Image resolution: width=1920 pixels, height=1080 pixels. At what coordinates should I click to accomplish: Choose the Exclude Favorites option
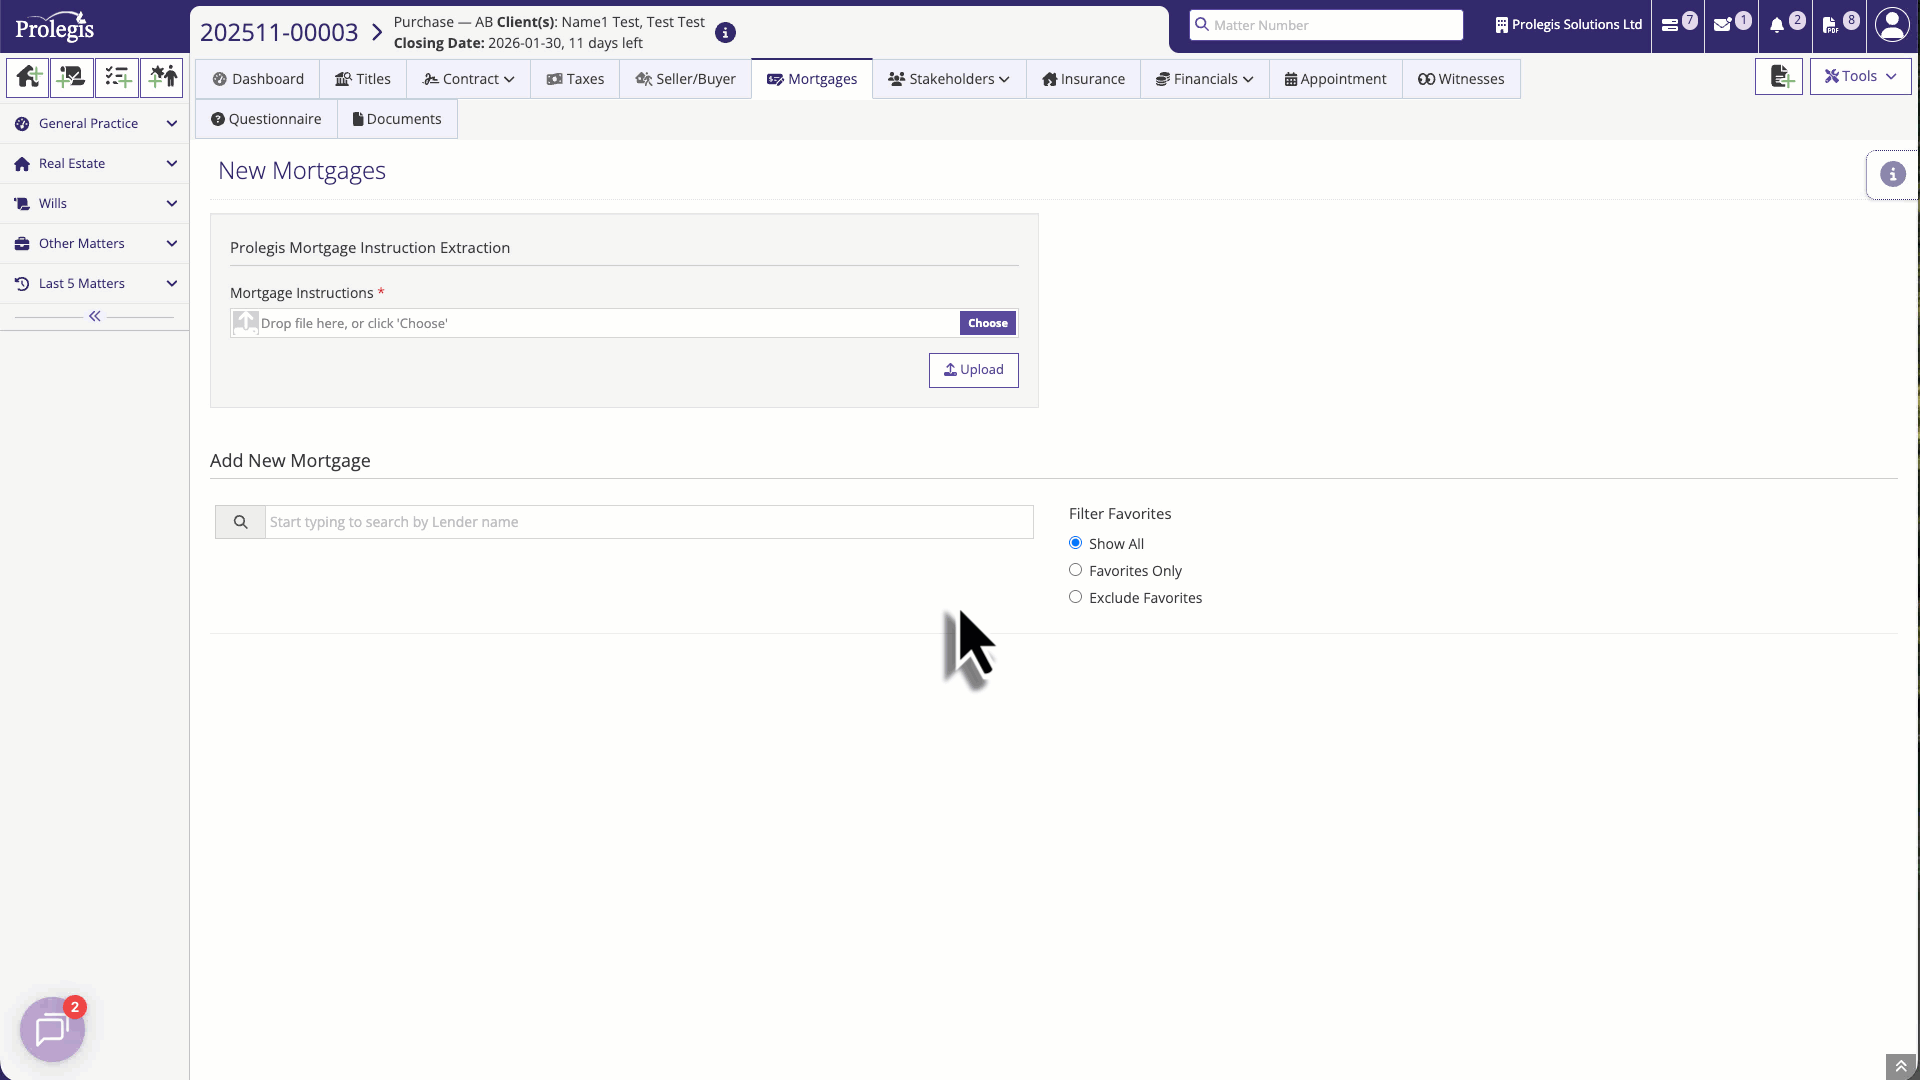point(1075,596)
